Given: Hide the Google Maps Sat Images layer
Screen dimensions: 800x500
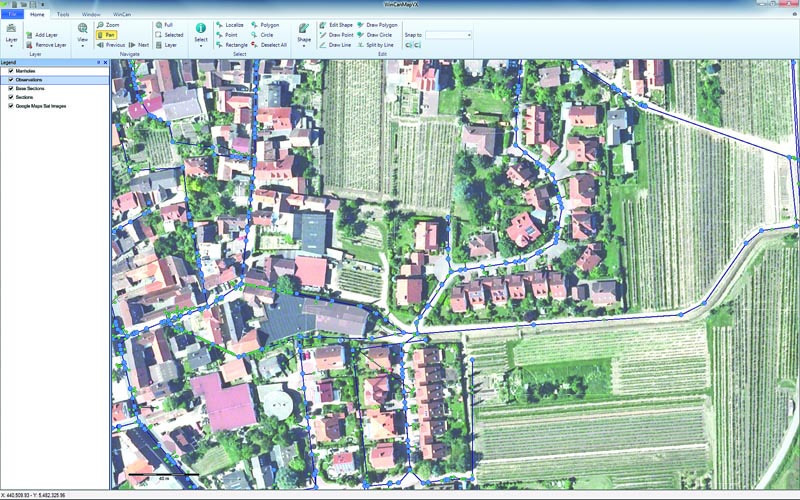Looking at the screenshot, I should 11,105.
